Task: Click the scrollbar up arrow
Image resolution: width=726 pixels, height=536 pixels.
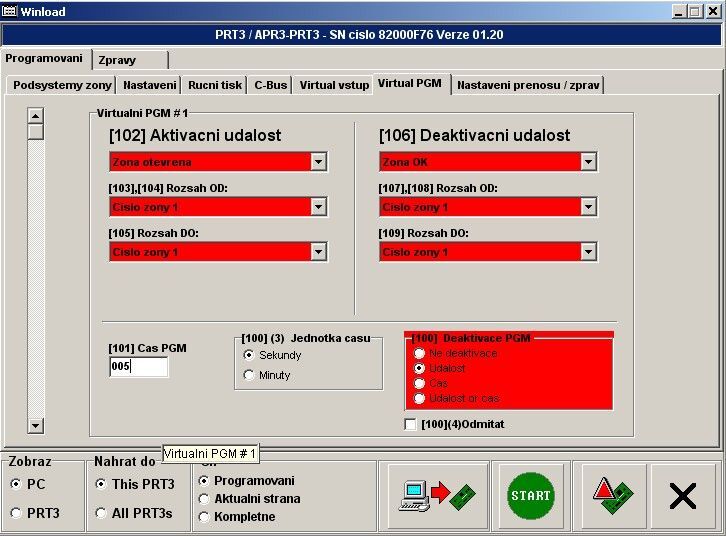Action: 36,114
